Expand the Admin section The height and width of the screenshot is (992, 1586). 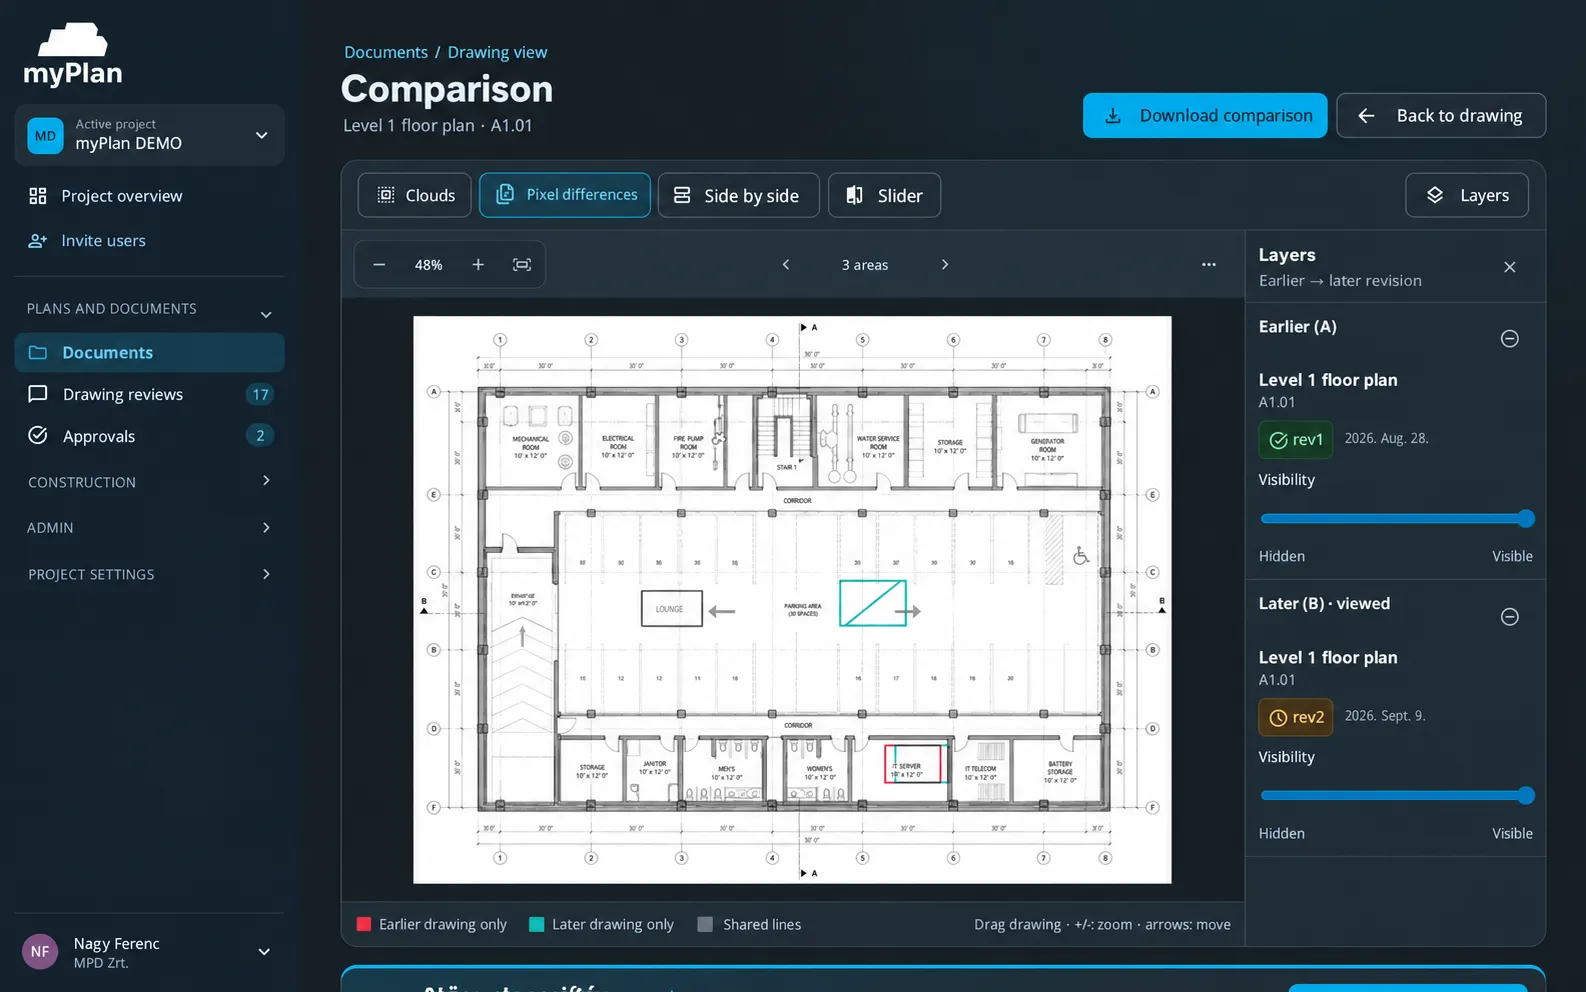(150, 528)
